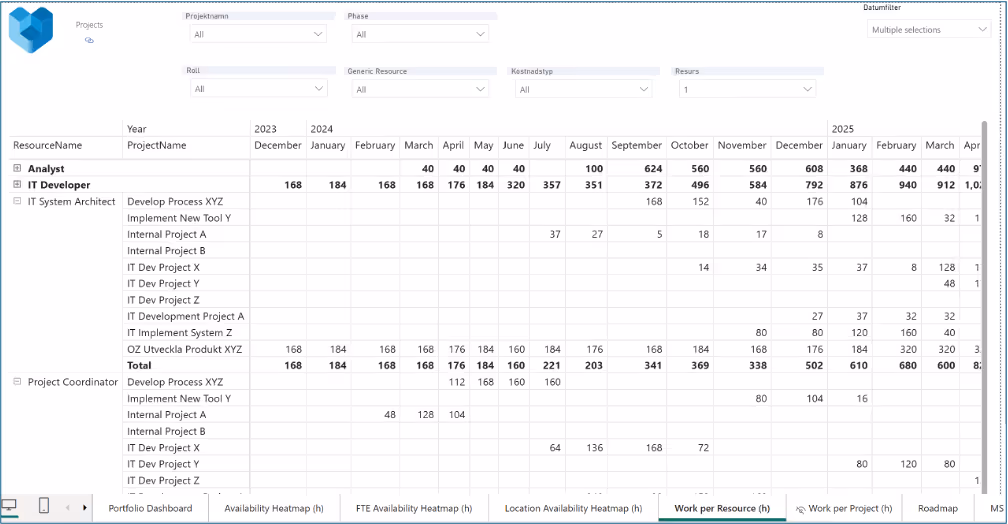Expand the IT Developer row

point(17,184)
